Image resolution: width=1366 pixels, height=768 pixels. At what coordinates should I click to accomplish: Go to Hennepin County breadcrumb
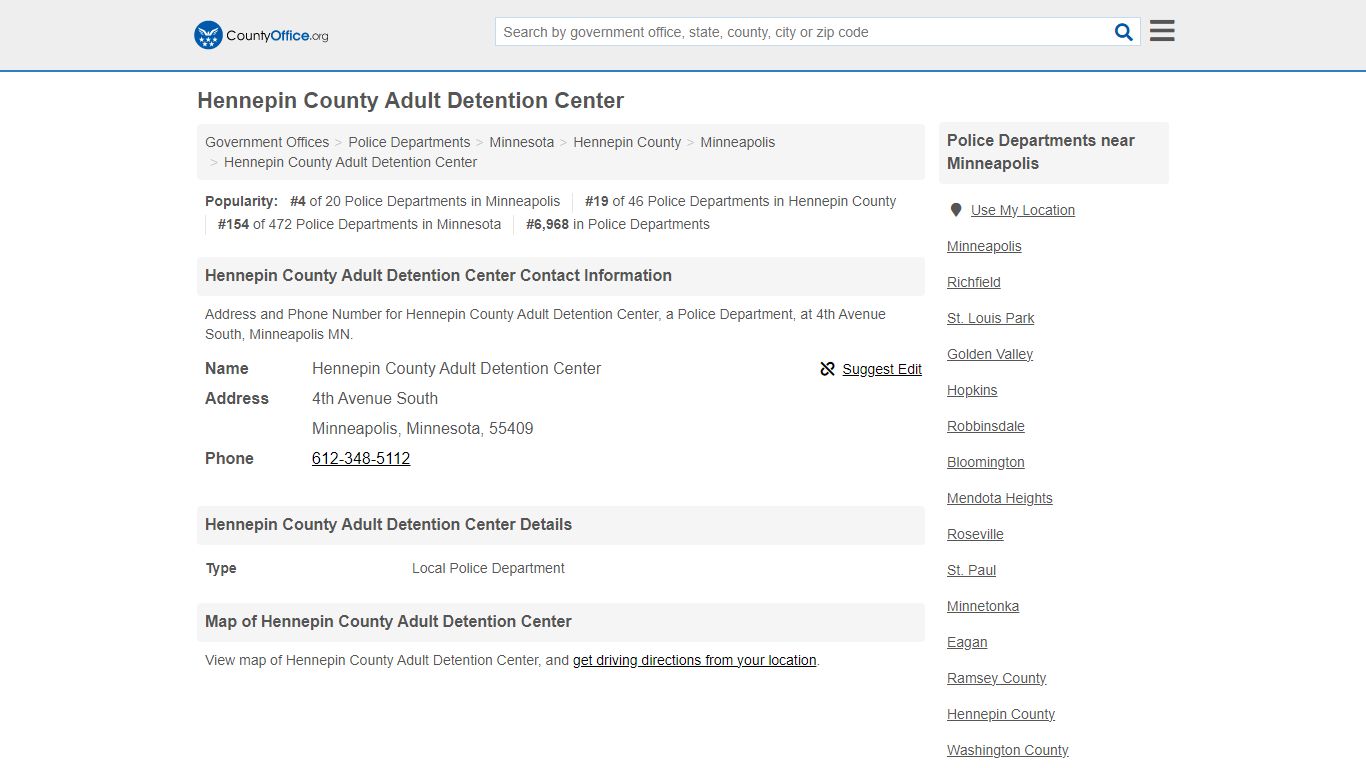tap(627, 142)
